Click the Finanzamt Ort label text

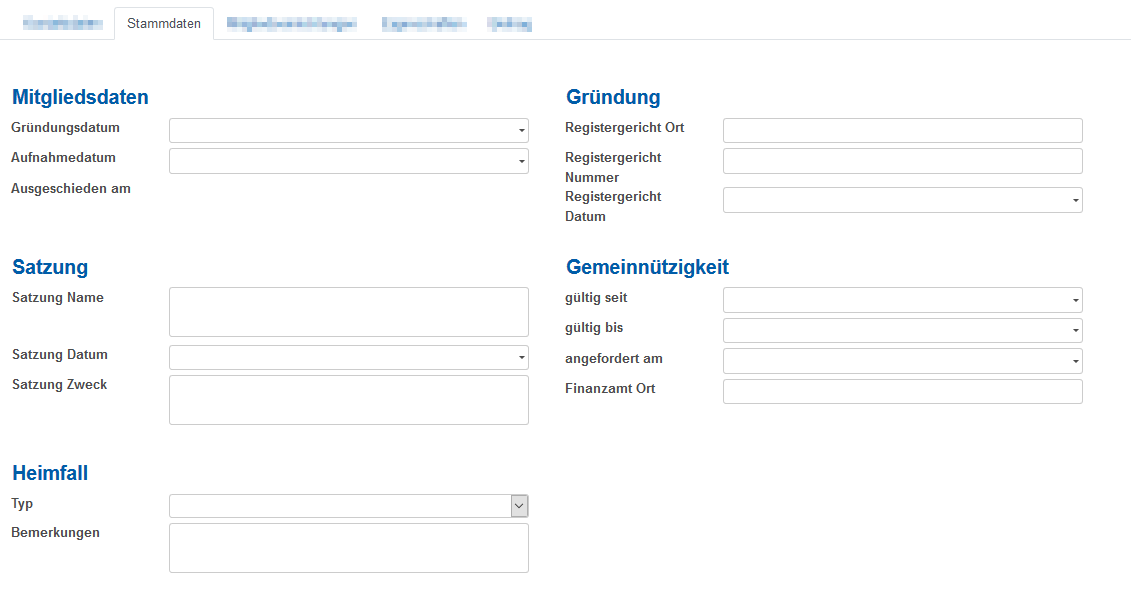610,388
